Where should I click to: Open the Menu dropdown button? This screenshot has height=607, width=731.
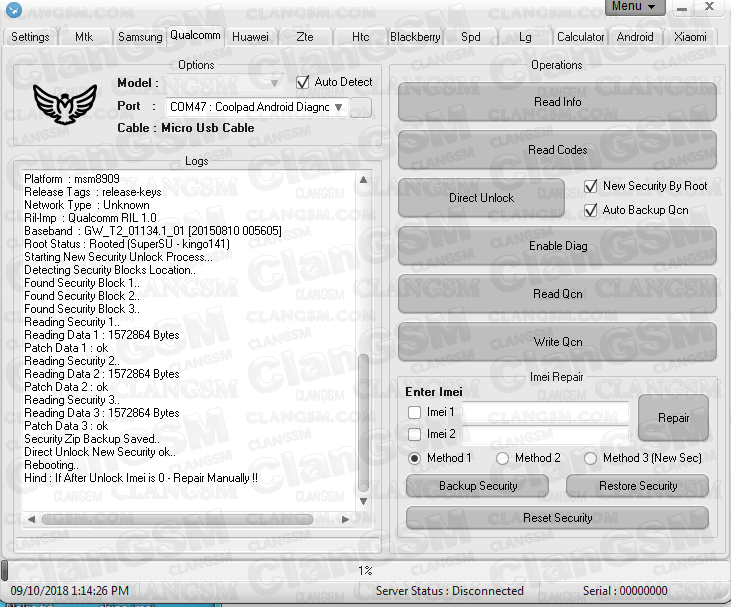coord(634,7)
